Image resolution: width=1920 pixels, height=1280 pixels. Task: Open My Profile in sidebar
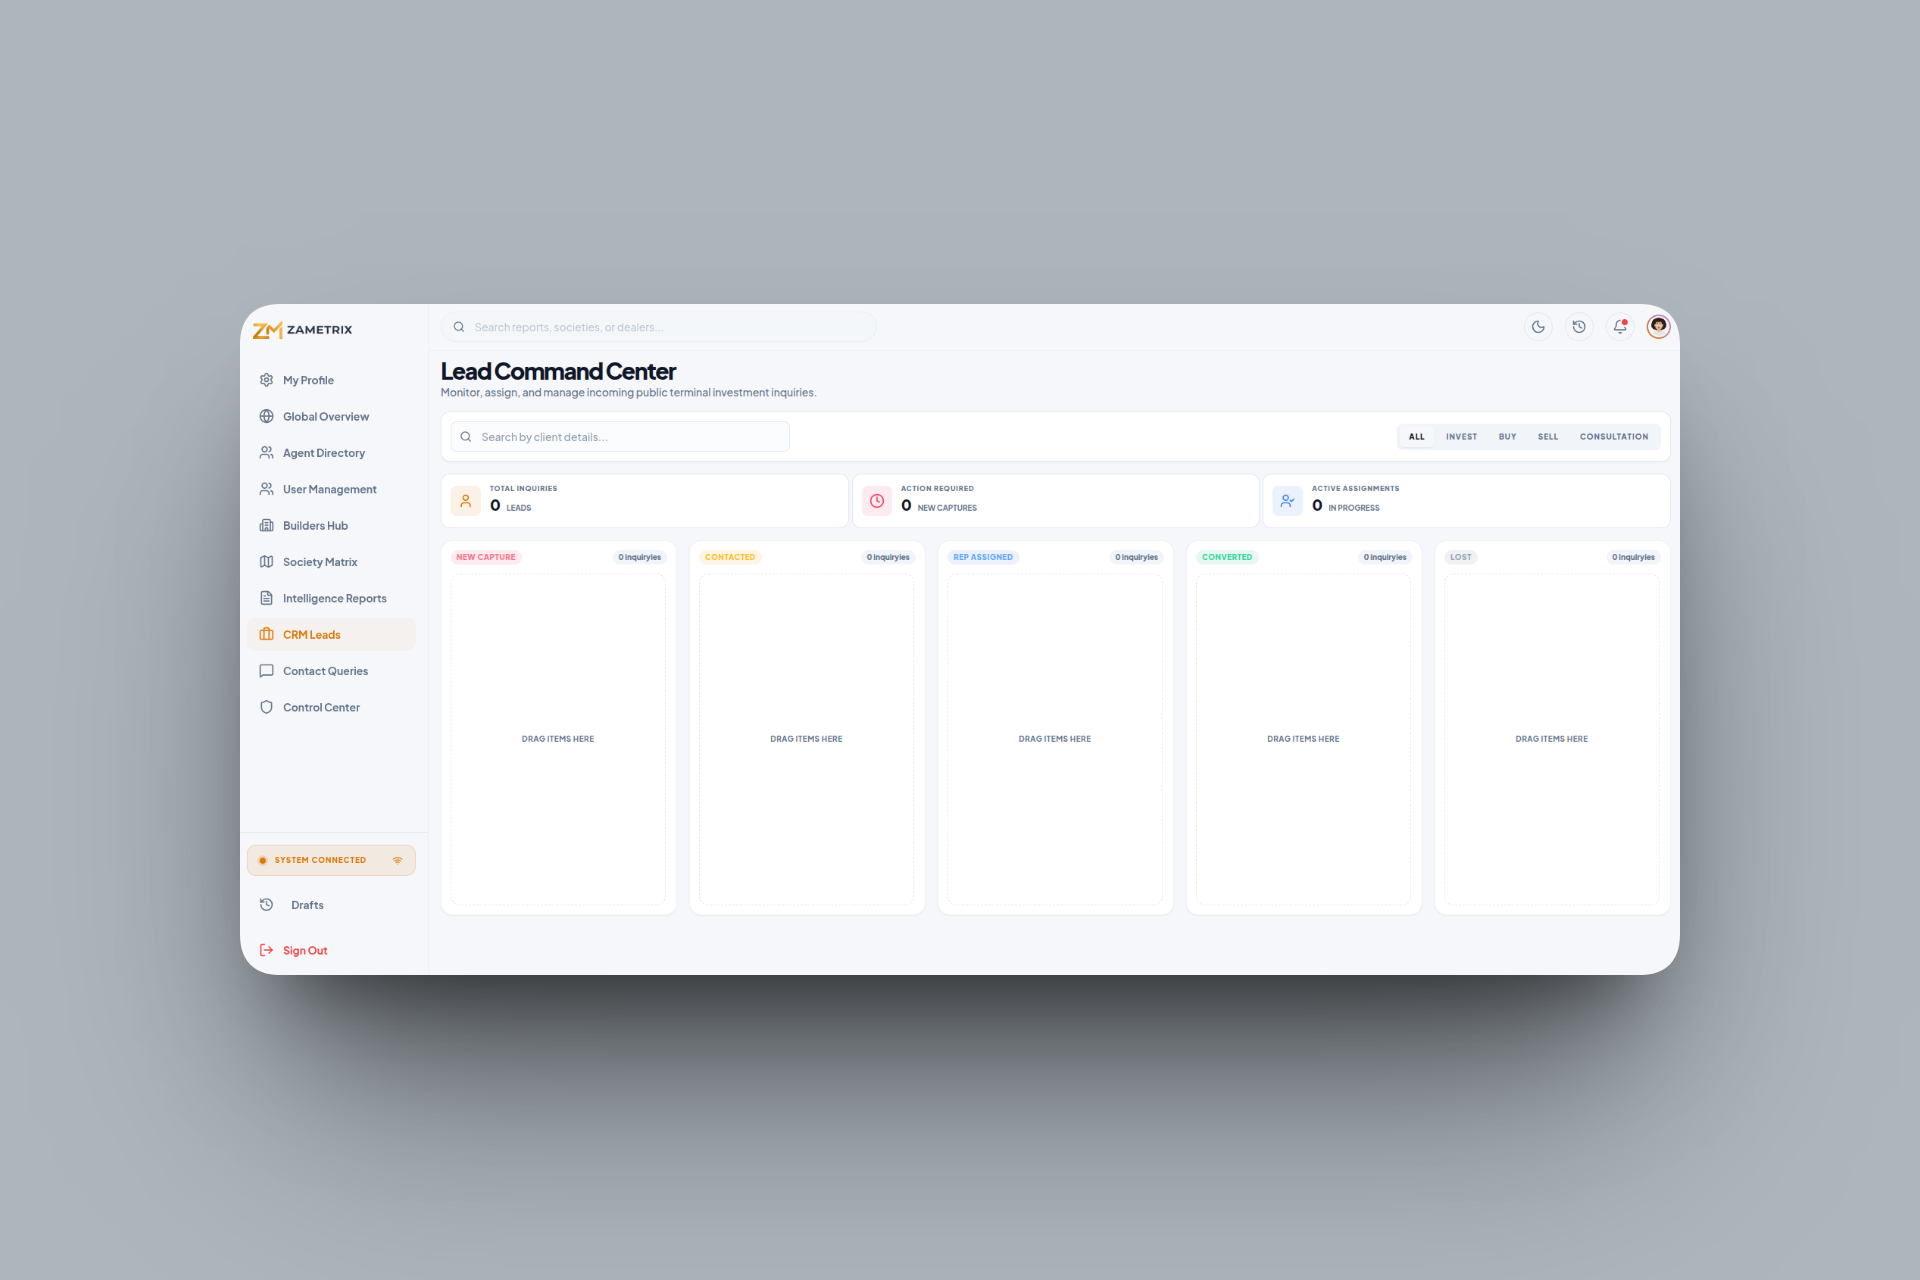coord(331,380)
